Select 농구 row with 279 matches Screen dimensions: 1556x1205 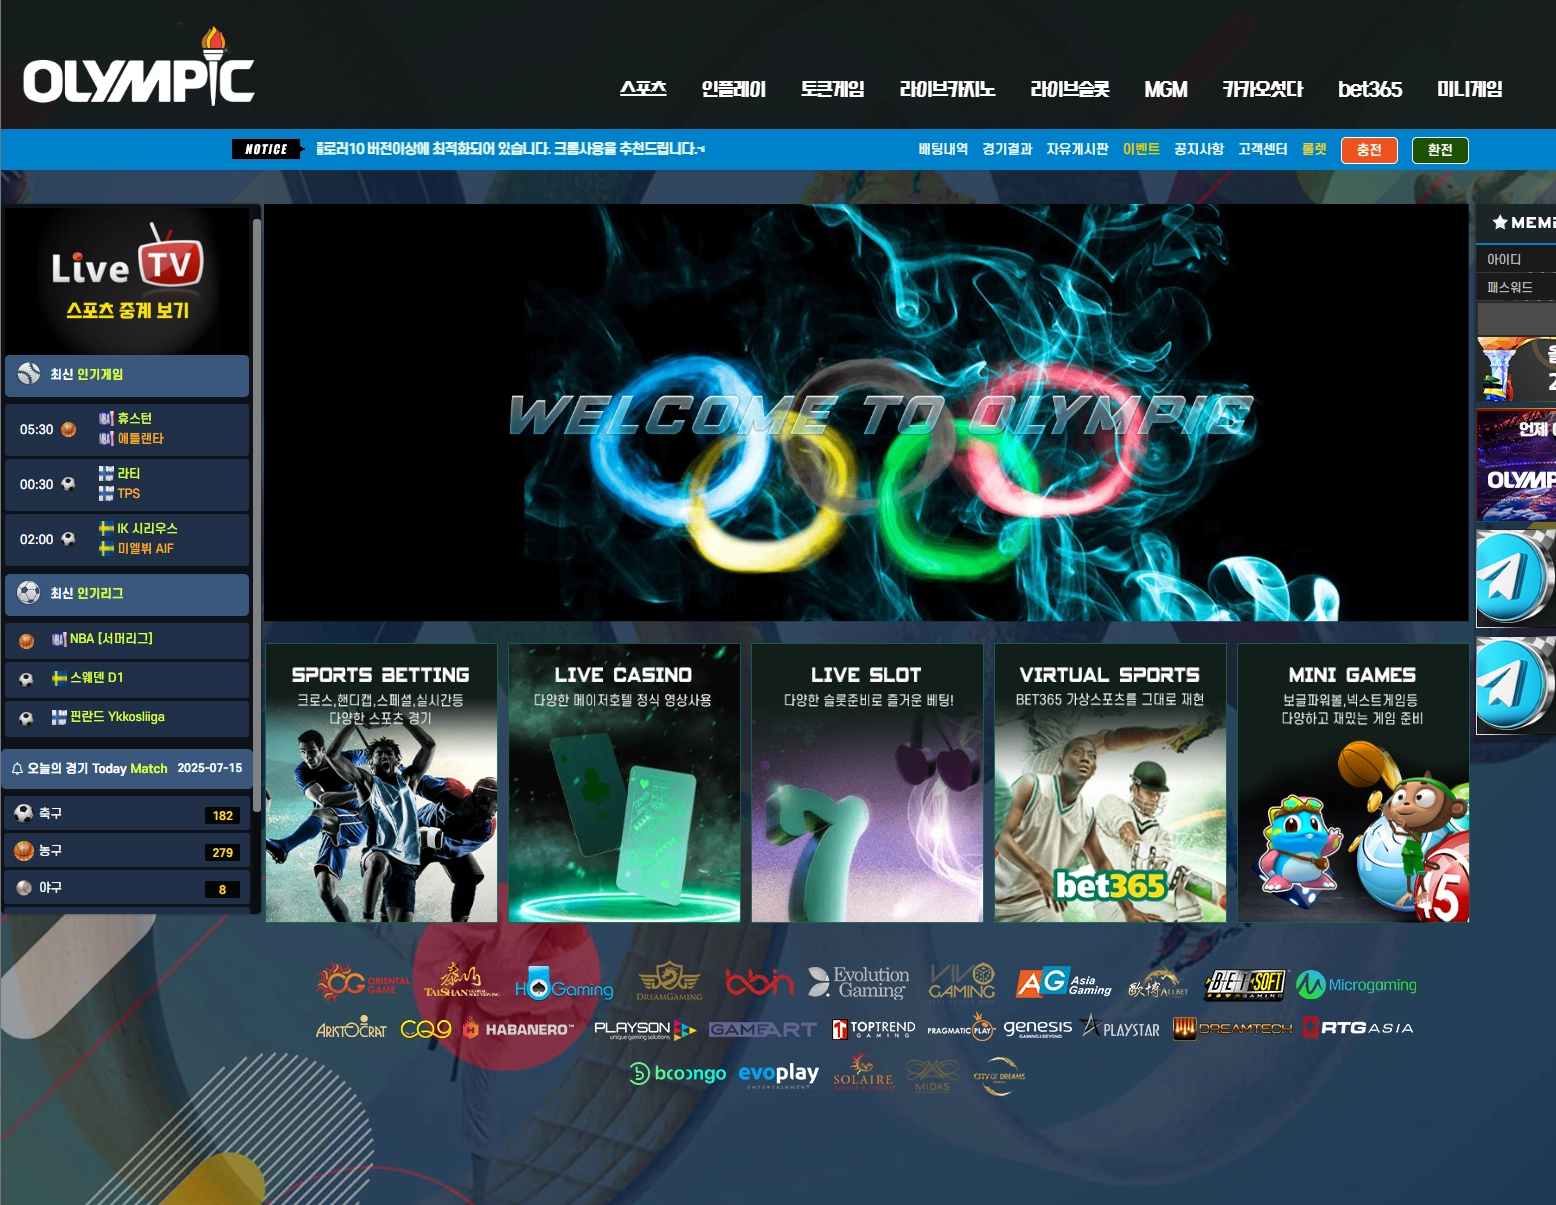(127, 851)
